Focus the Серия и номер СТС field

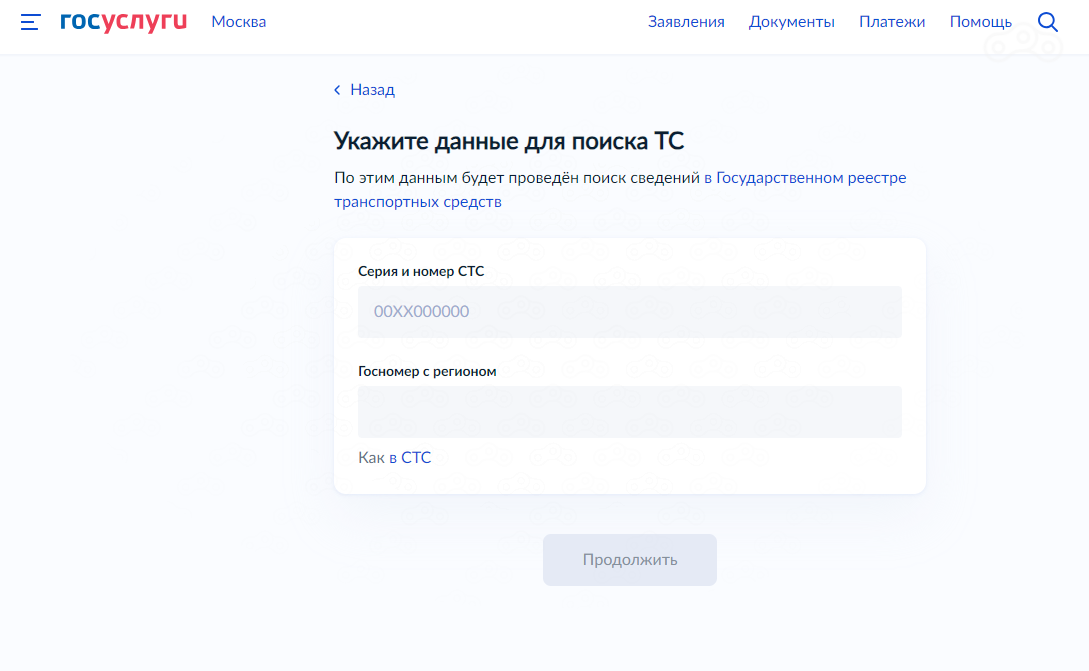629,312
